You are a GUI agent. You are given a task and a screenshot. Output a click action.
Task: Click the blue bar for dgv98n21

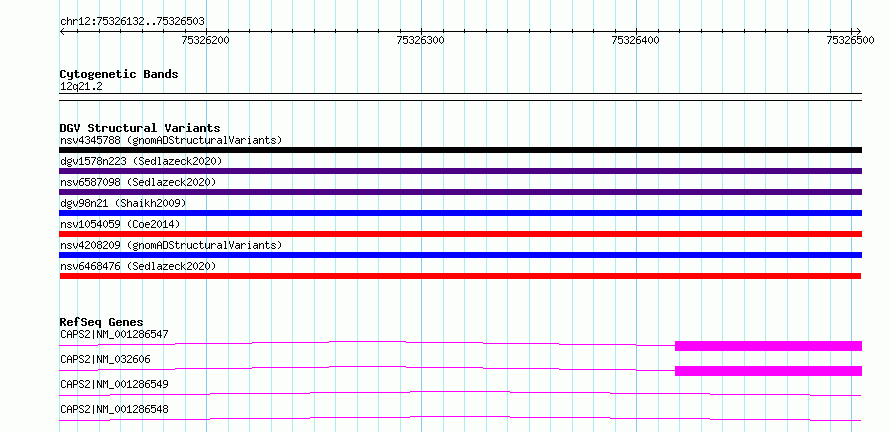point(460,213)
